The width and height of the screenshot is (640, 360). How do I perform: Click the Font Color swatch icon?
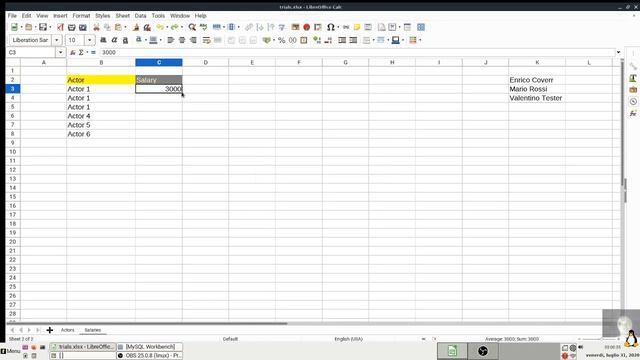click(x=139, y=40)
